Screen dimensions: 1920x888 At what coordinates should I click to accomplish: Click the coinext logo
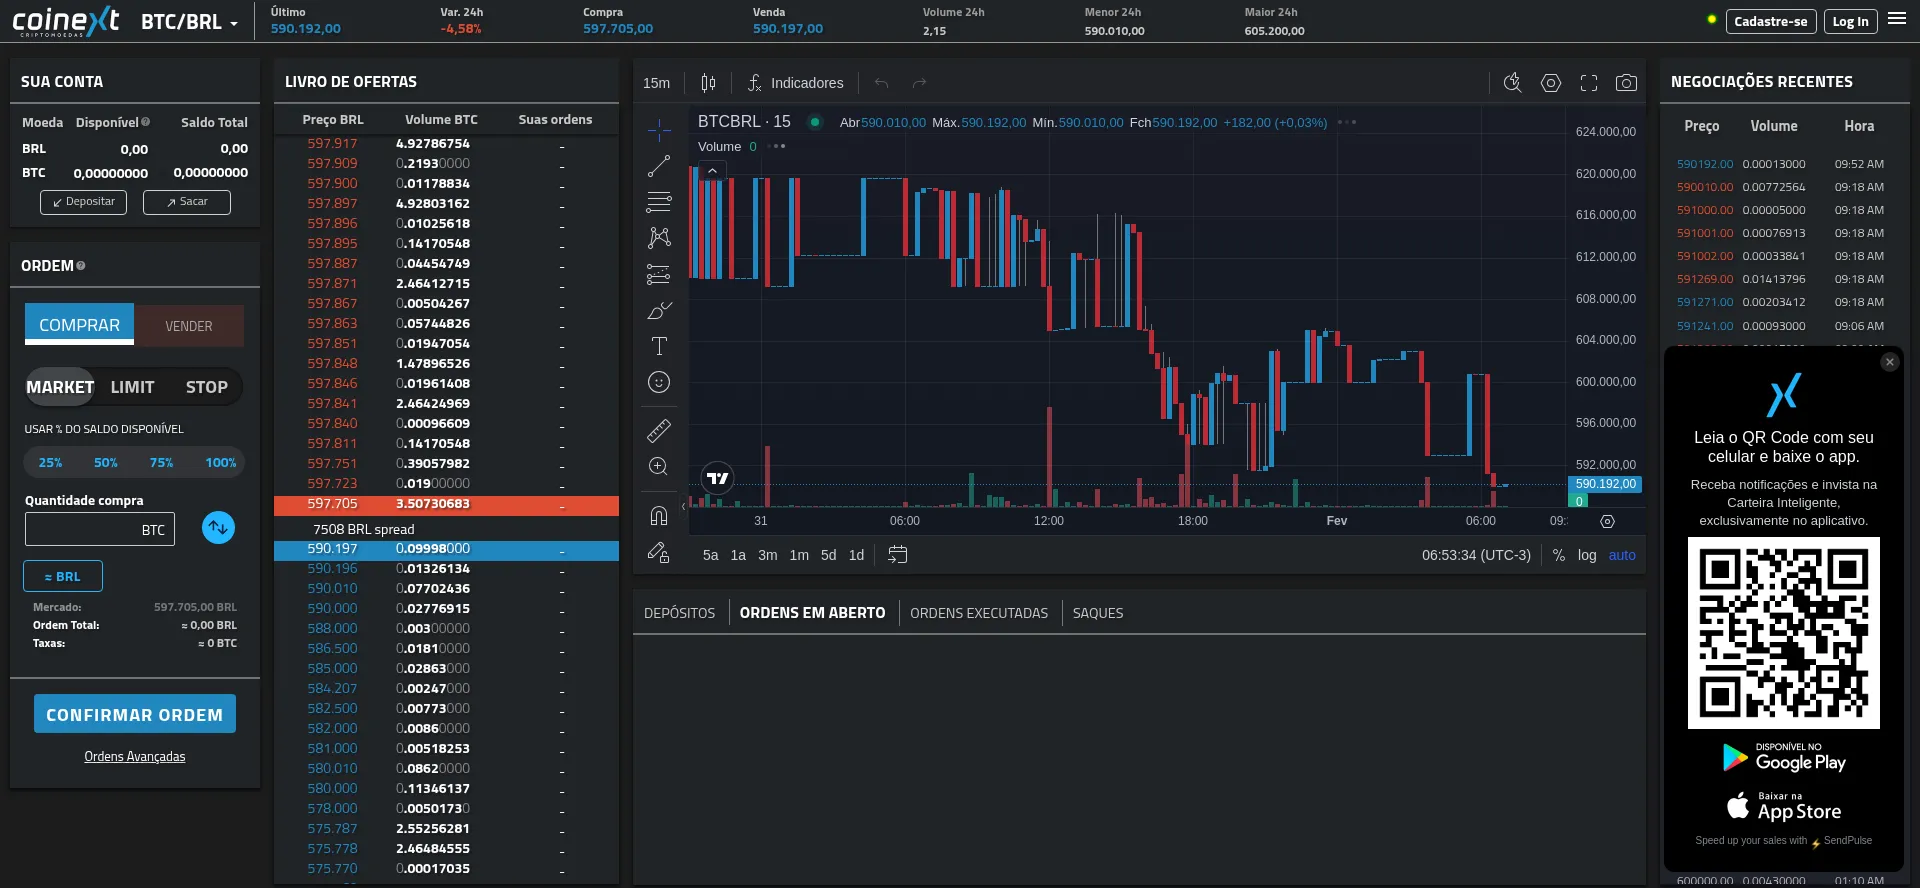[66, 20]
